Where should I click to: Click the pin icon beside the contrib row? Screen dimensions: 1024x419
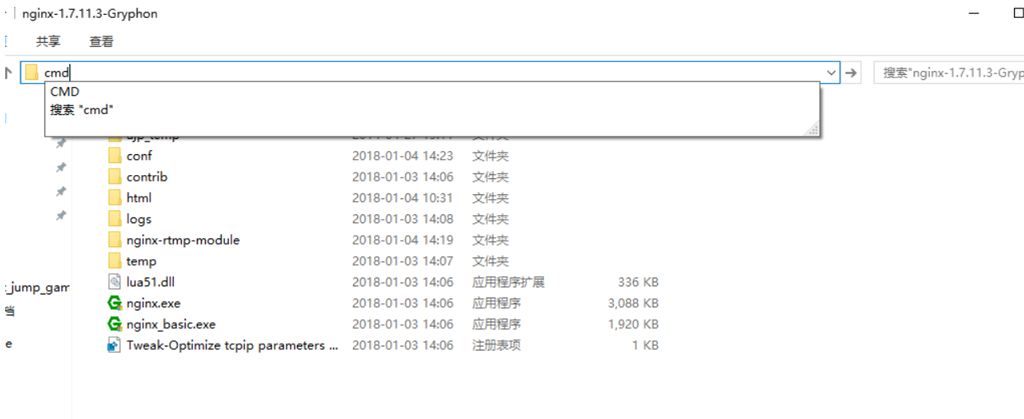pos(61,168)
